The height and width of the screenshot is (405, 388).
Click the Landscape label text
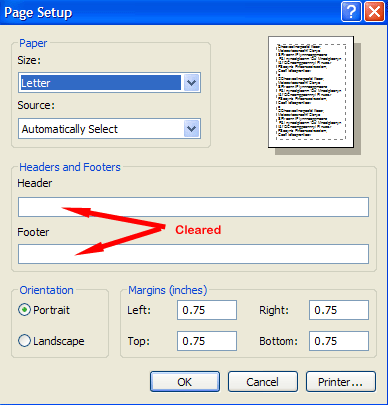[59, 341]
